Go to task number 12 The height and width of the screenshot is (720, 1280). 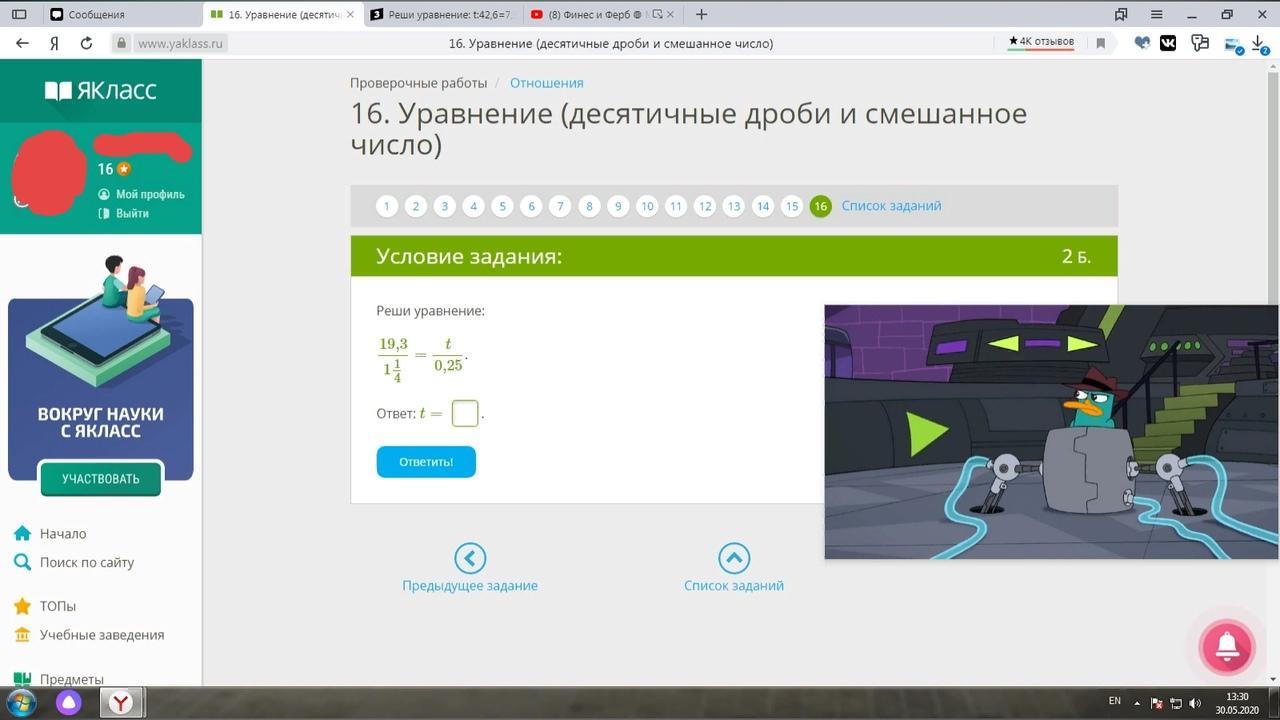(705, 206)
